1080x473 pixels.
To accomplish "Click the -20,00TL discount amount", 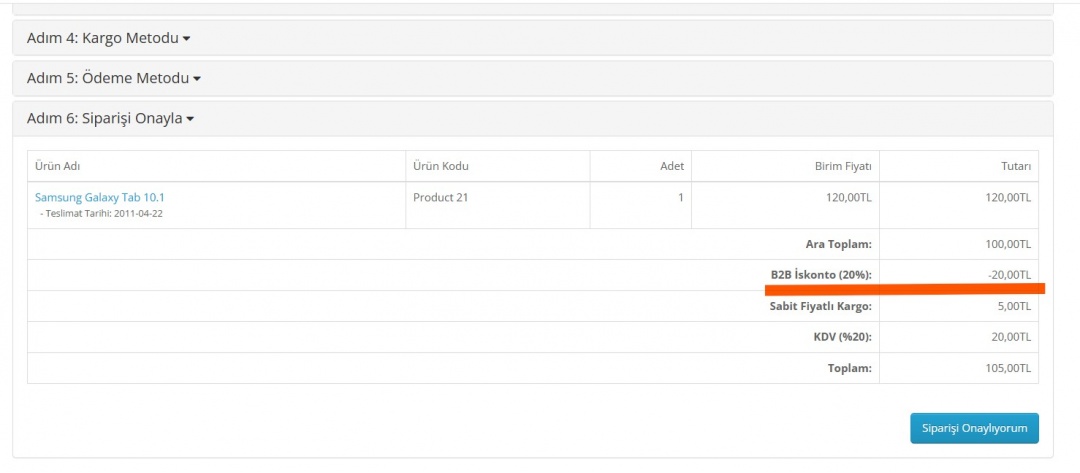I will (x=1007, y=275).
